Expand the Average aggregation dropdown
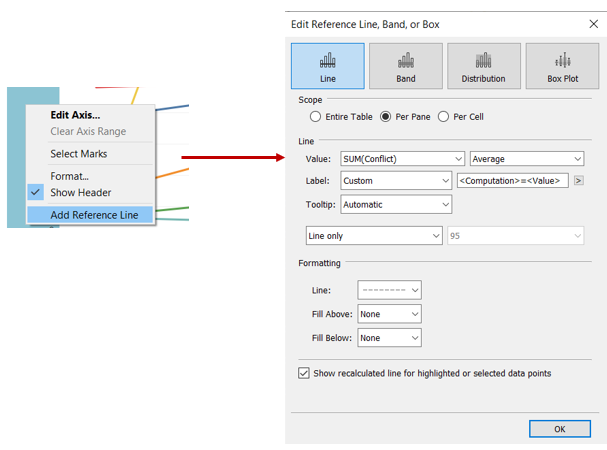 coord(526,158)
